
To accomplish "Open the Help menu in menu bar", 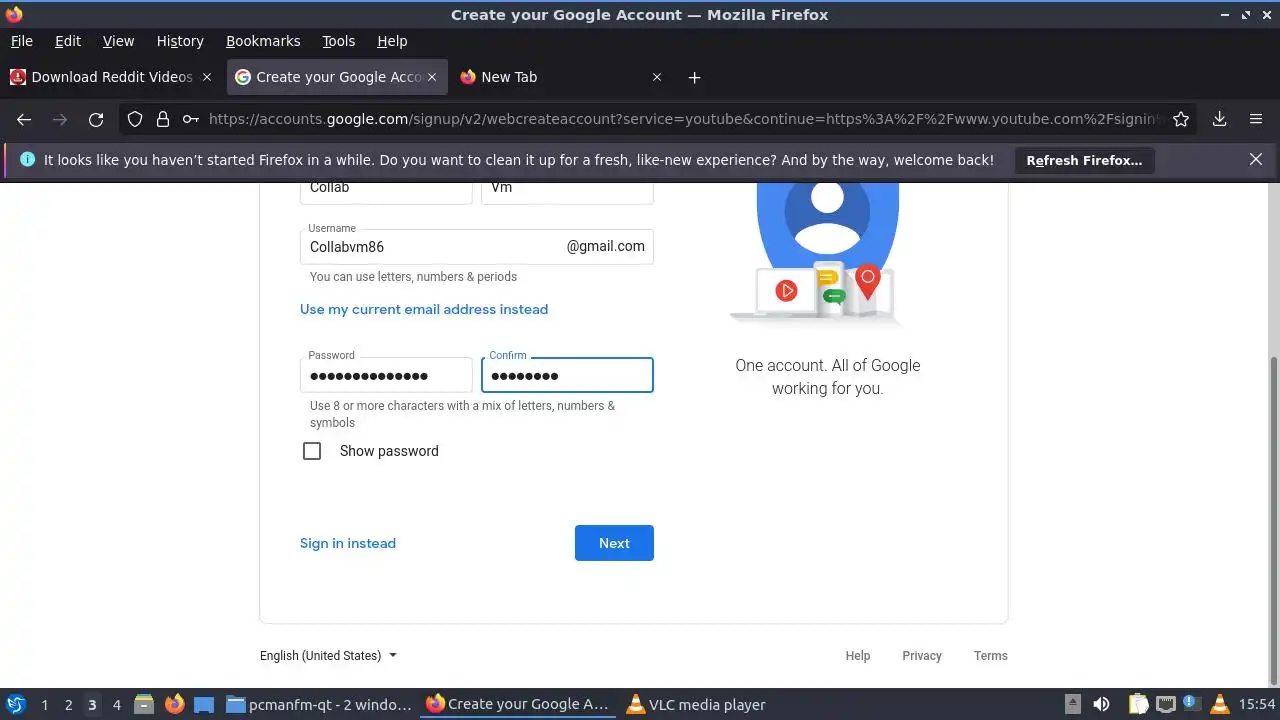I will pyautogui.click(x=392, y=41).
